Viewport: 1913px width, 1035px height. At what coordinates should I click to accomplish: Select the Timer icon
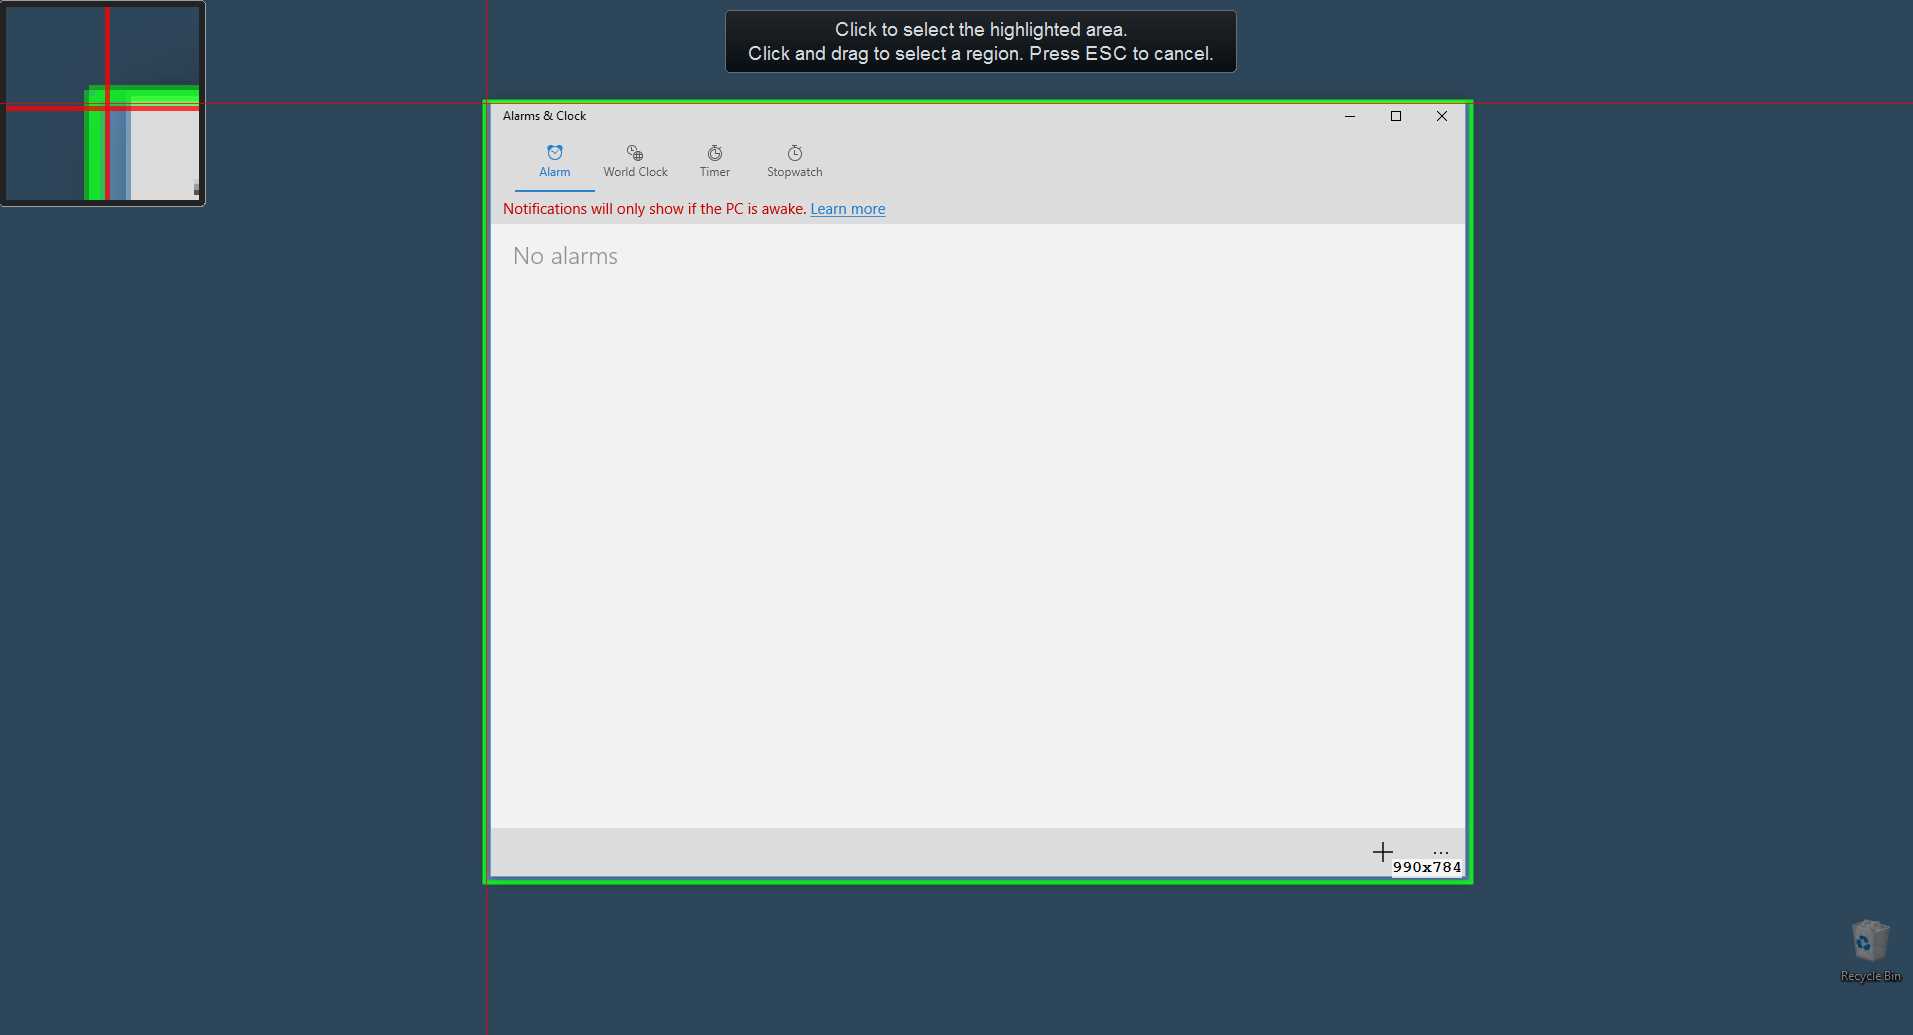[x=714, y=152]
